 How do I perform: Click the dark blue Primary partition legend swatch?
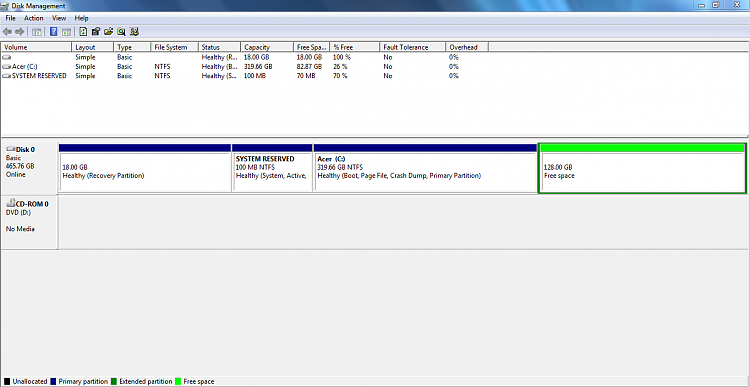[x=53, y=382]
